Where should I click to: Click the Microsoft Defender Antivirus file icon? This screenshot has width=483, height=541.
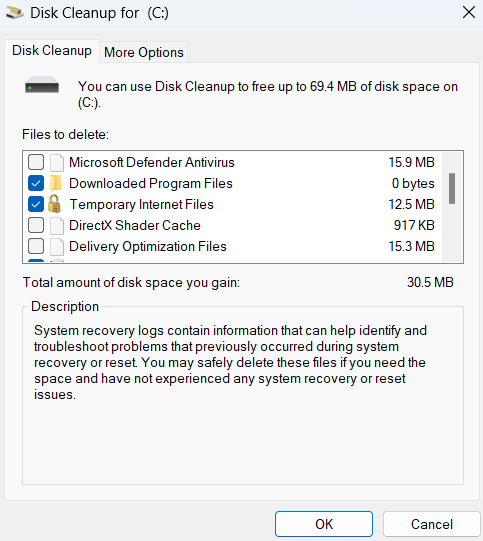pos(57,163)
